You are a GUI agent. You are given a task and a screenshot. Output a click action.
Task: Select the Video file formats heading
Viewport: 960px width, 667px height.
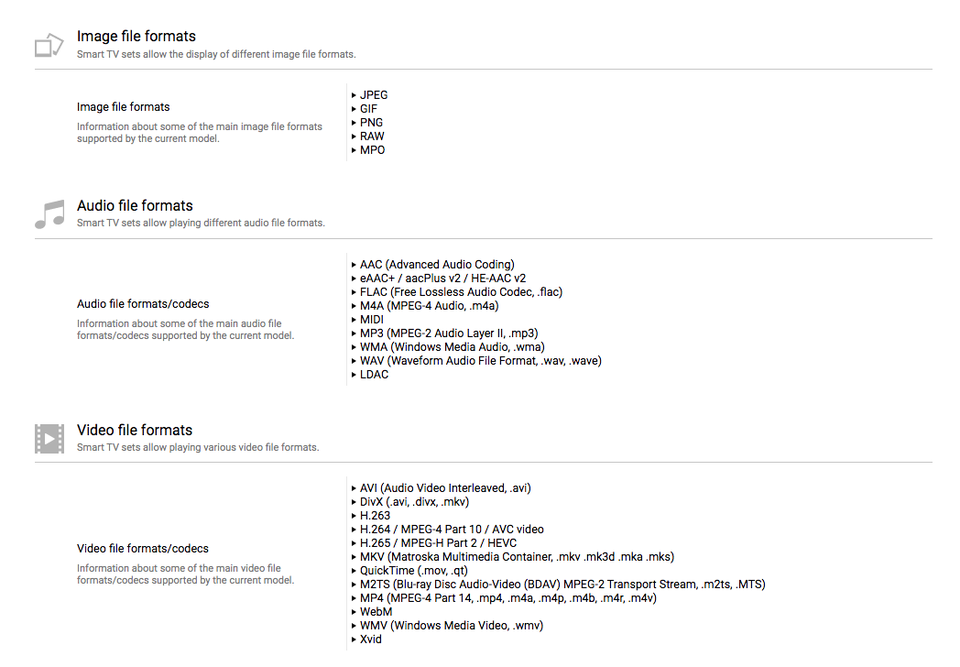point(134,430)
